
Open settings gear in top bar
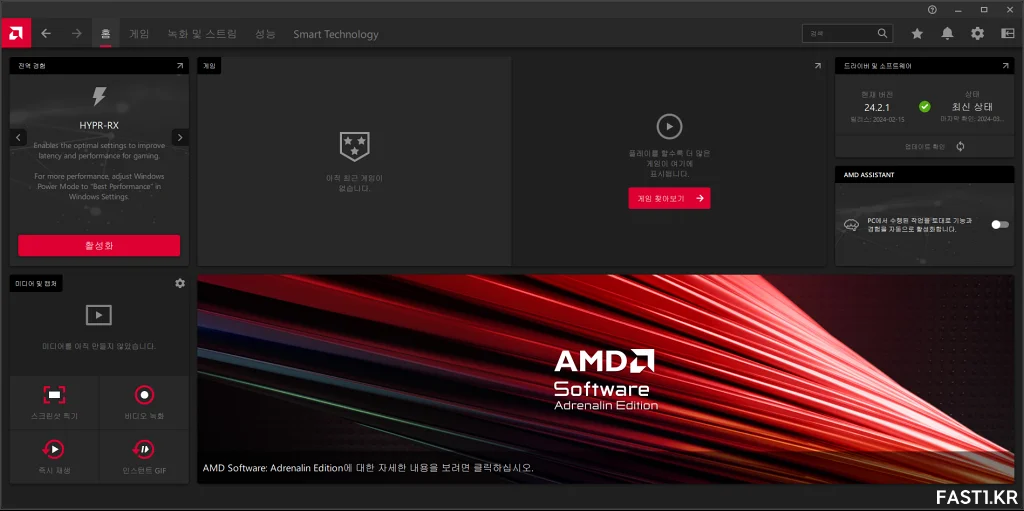tap(977, 33)
